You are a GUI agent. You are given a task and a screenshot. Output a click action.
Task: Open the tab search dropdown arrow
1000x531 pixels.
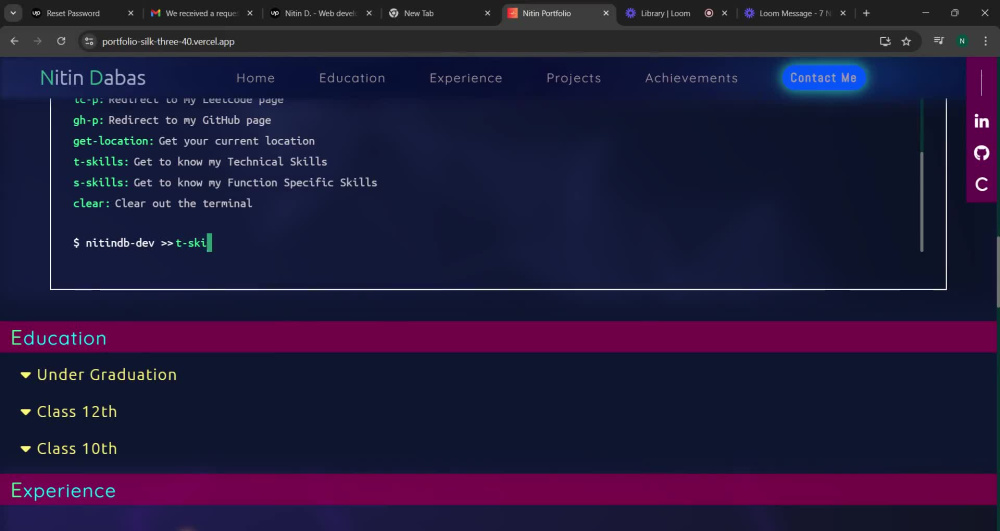(13, 13)
